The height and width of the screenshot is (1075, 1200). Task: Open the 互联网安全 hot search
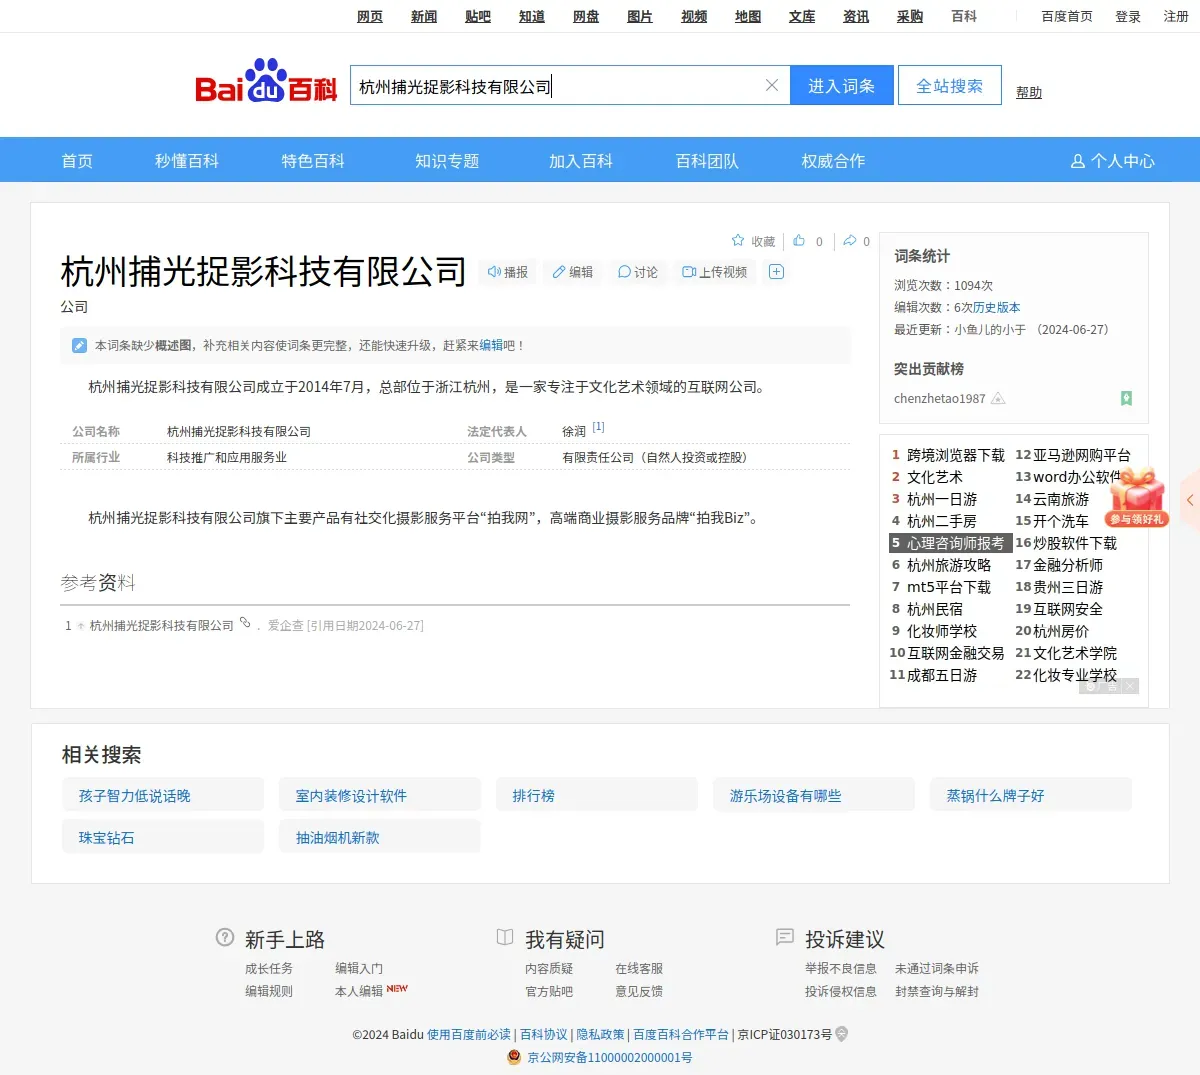pos(1068,609)
